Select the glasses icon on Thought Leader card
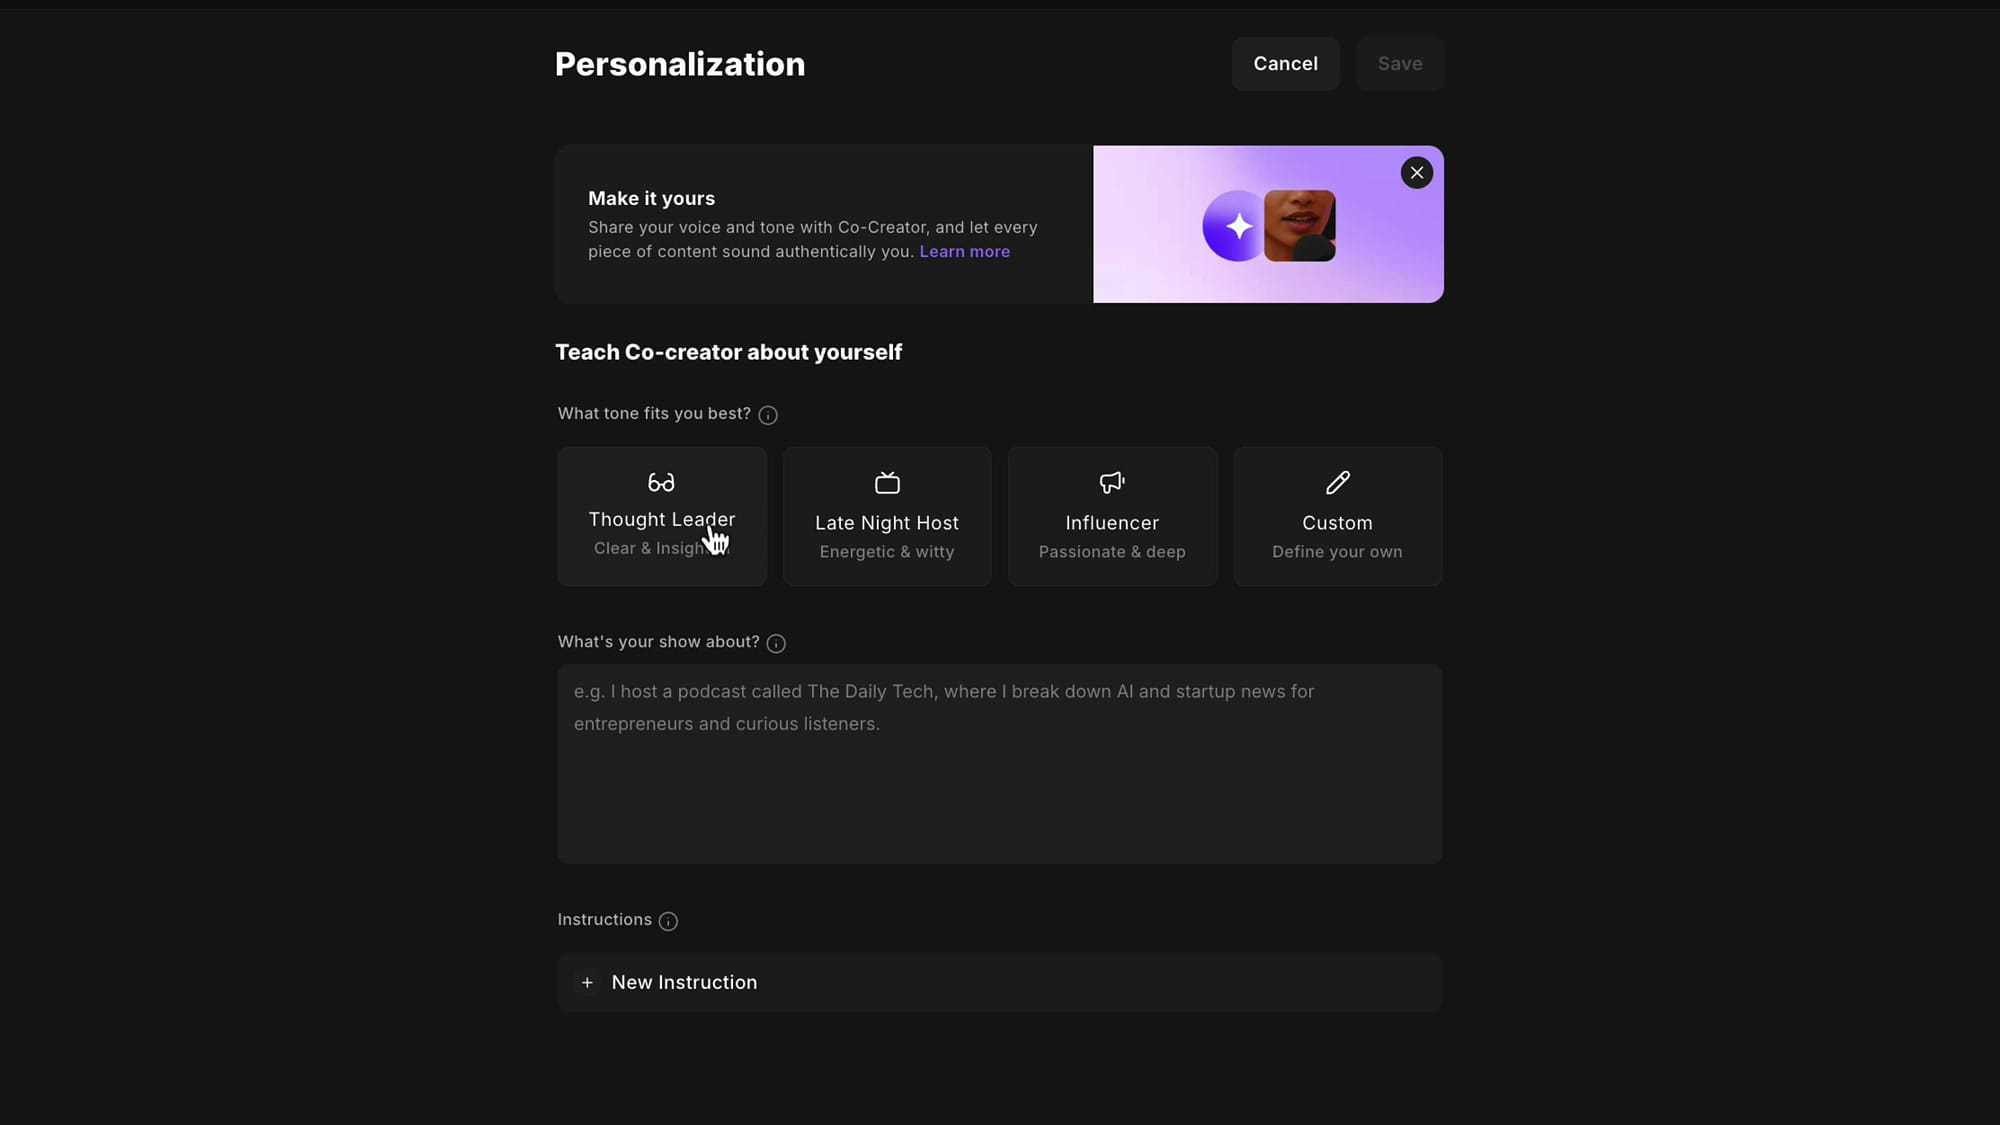 coord(661,481)
